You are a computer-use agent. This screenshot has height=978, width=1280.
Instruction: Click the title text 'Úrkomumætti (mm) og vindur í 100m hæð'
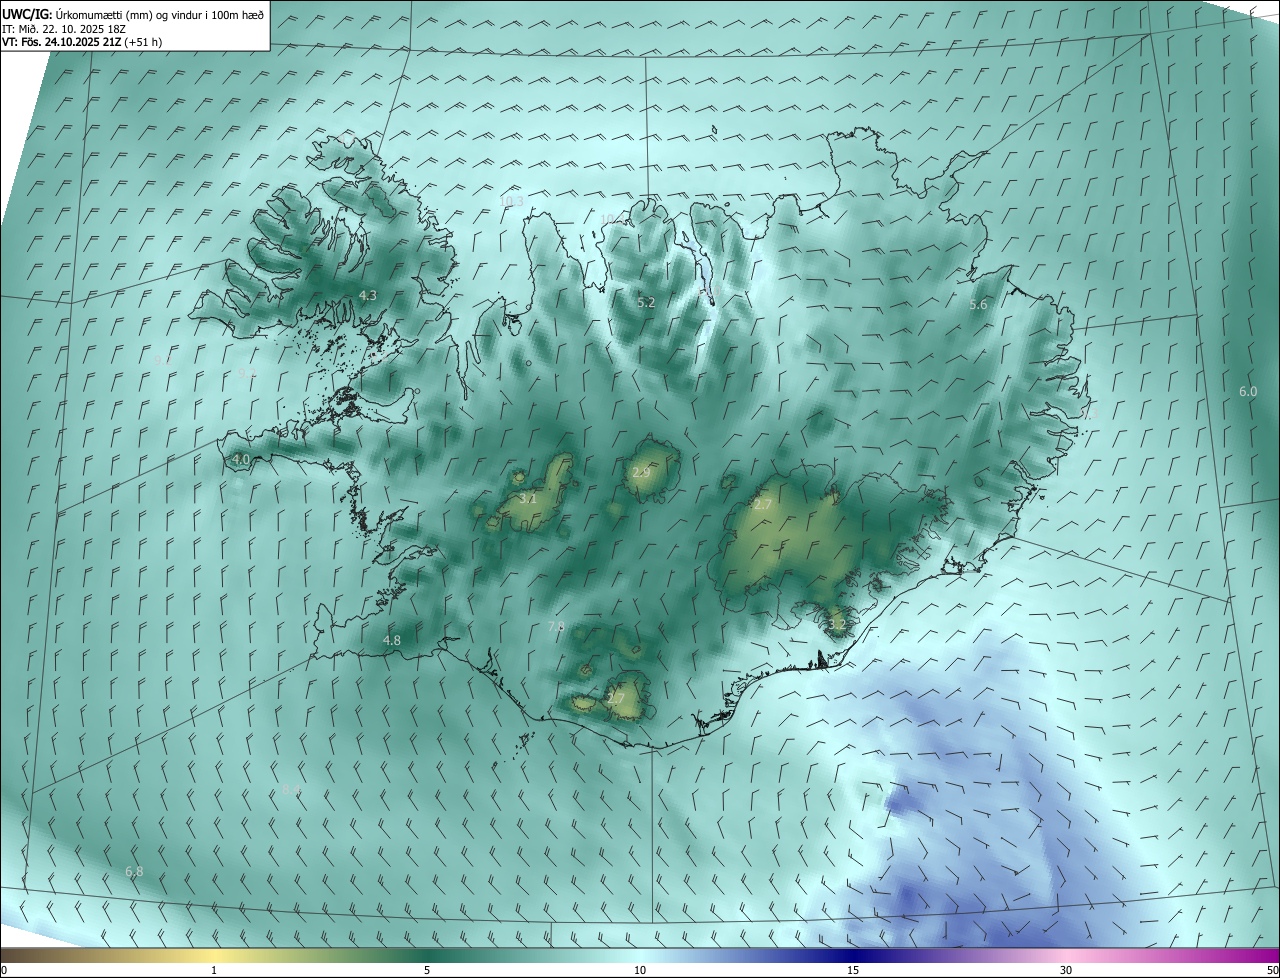(160, 14)
